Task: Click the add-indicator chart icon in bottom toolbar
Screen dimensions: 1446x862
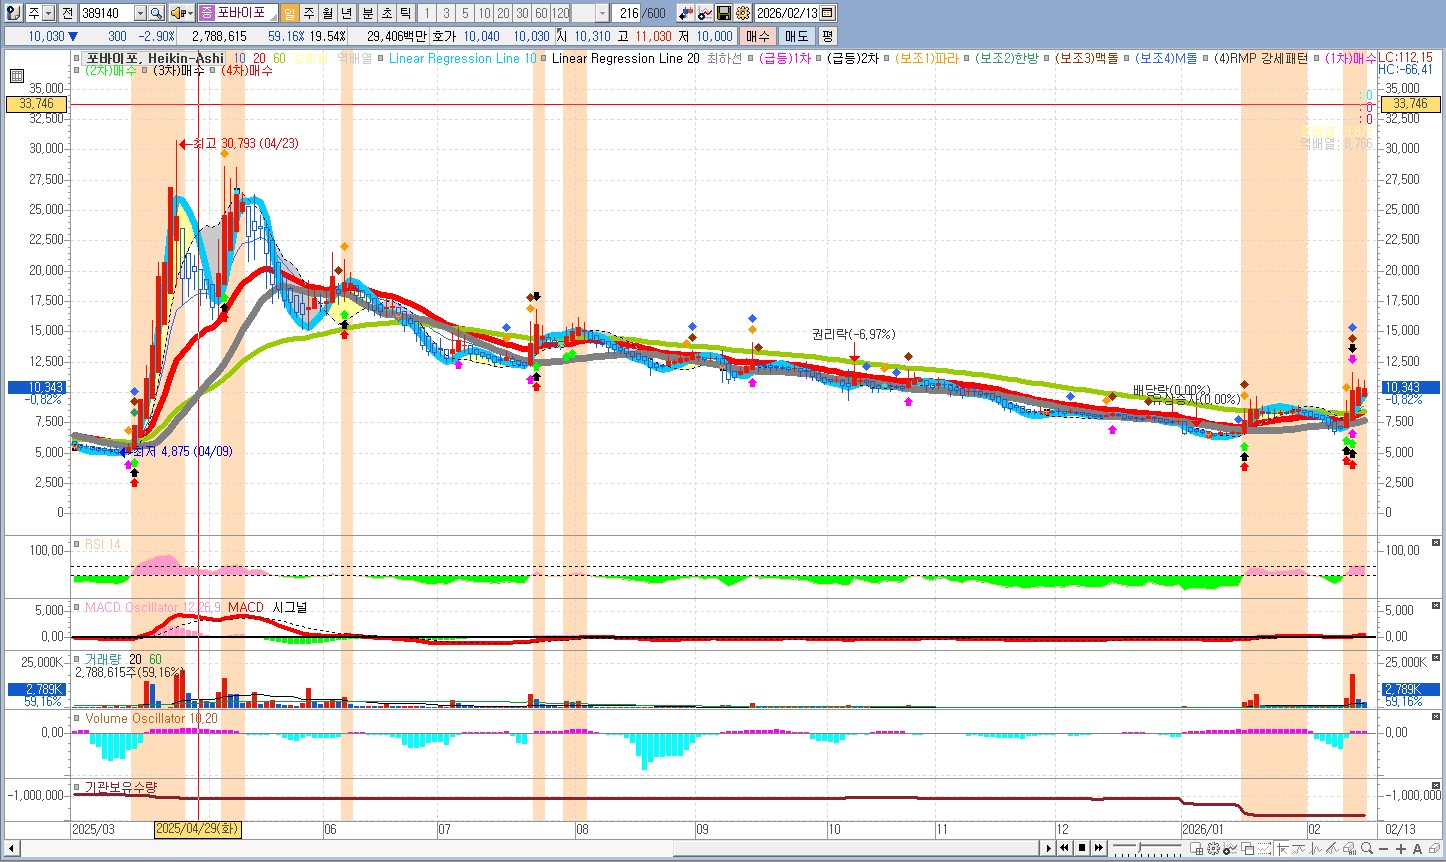Action: (x=1230, y=848)
